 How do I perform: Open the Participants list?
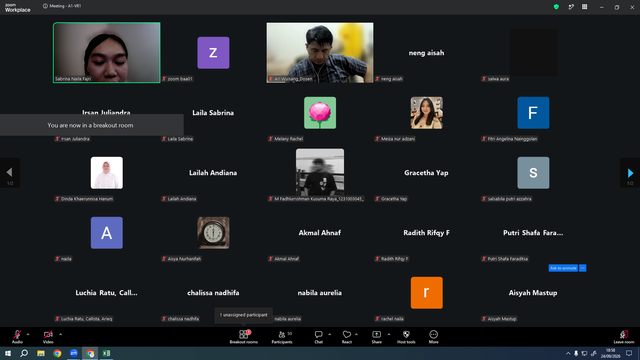tap(282, 337)
